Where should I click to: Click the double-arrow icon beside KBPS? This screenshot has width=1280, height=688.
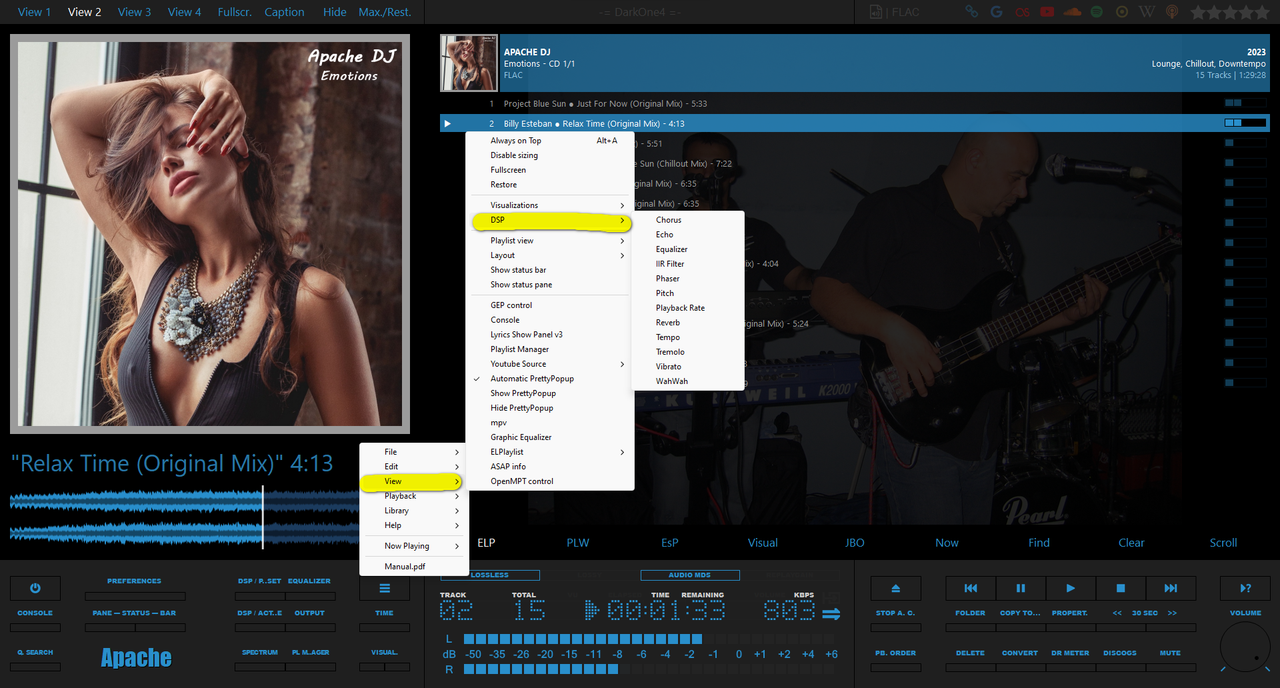831,613
